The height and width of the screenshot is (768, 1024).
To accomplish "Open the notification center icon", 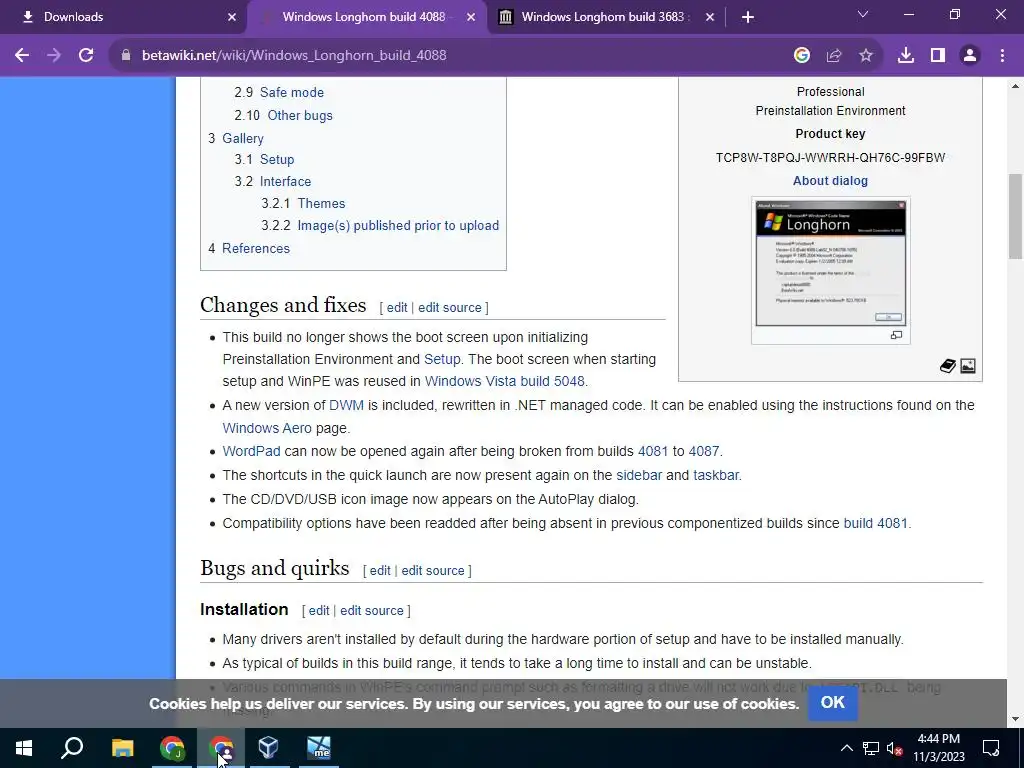I will click(991, 748).
